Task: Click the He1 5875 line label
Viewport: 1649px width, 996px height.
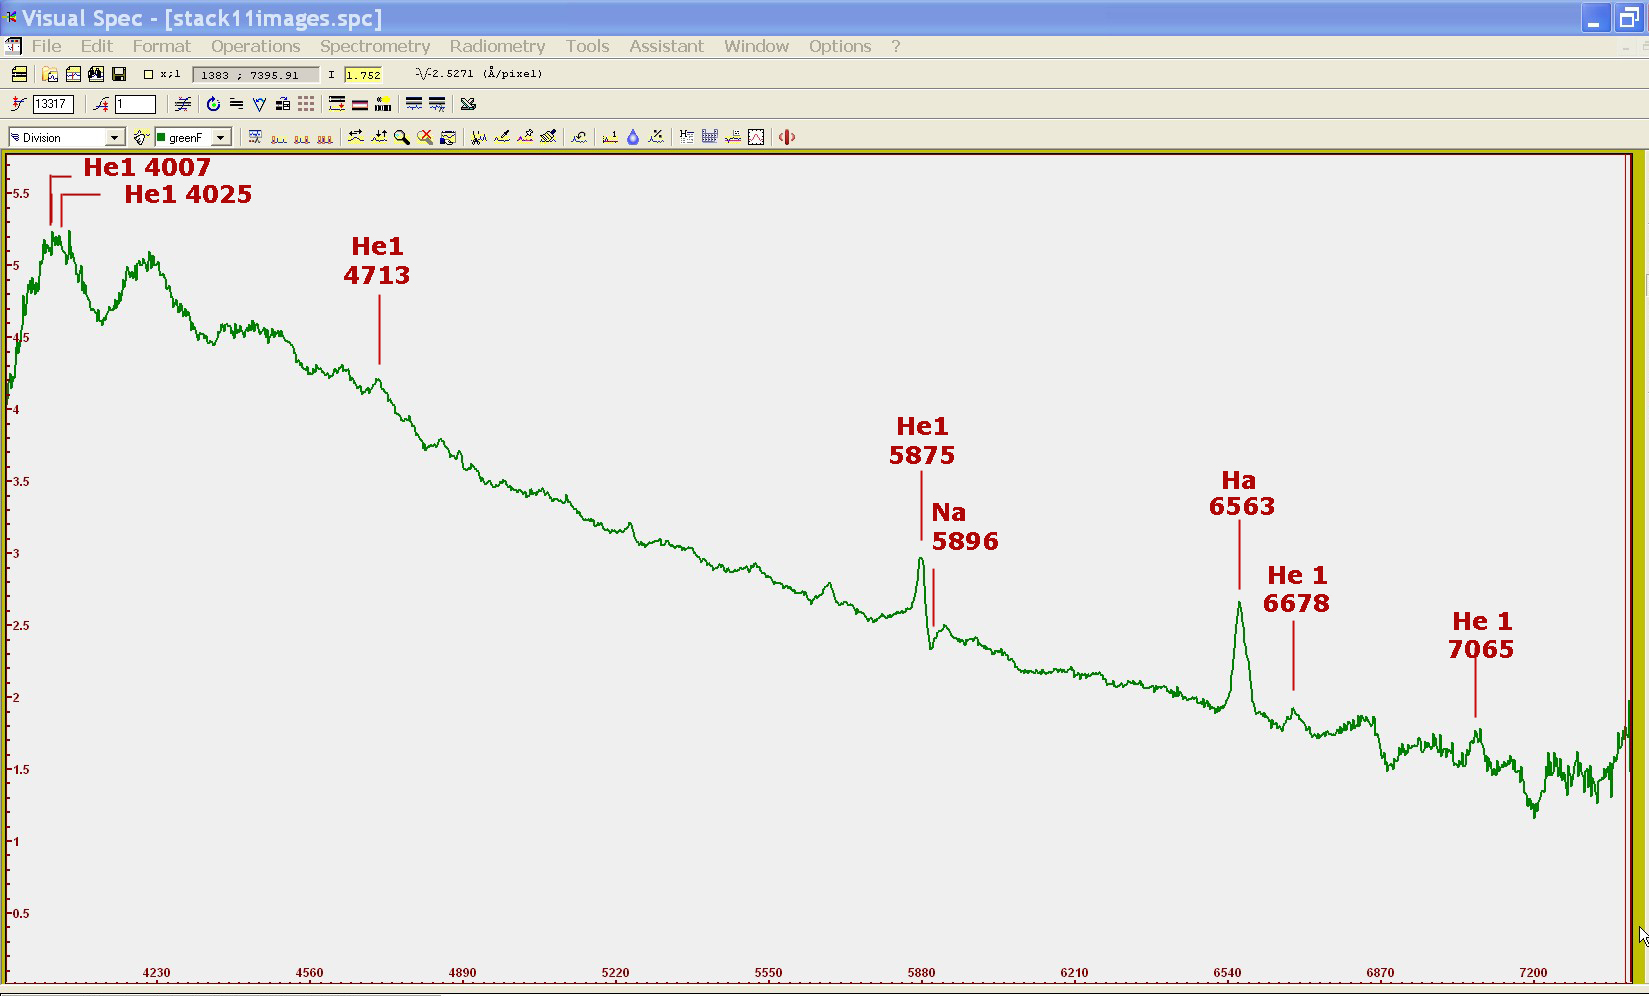Action: pos(922,441)
